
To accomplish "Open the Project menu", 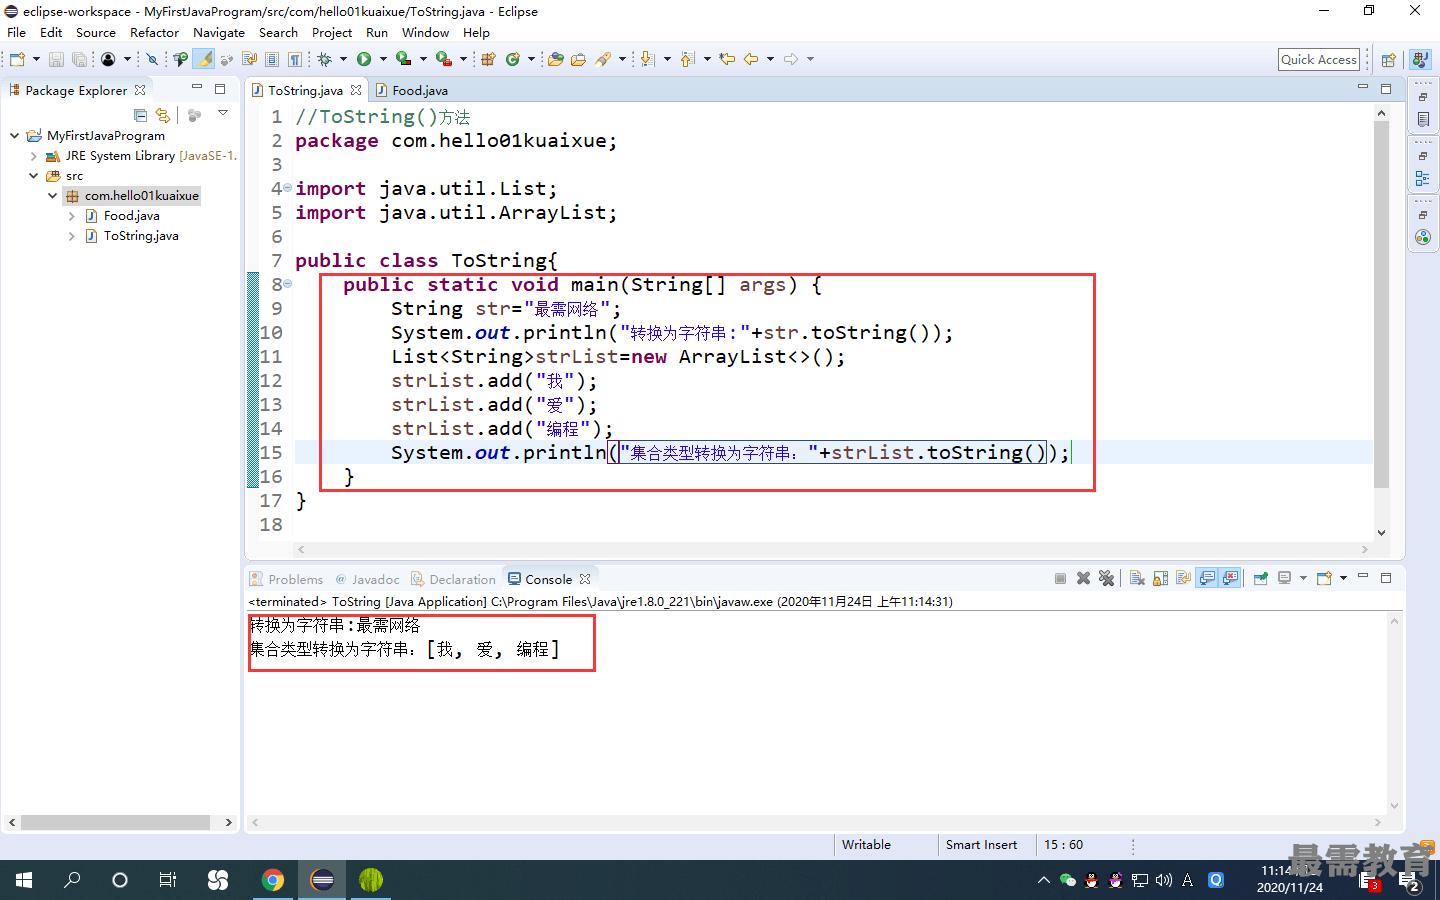I will click(x=332, y=32).
